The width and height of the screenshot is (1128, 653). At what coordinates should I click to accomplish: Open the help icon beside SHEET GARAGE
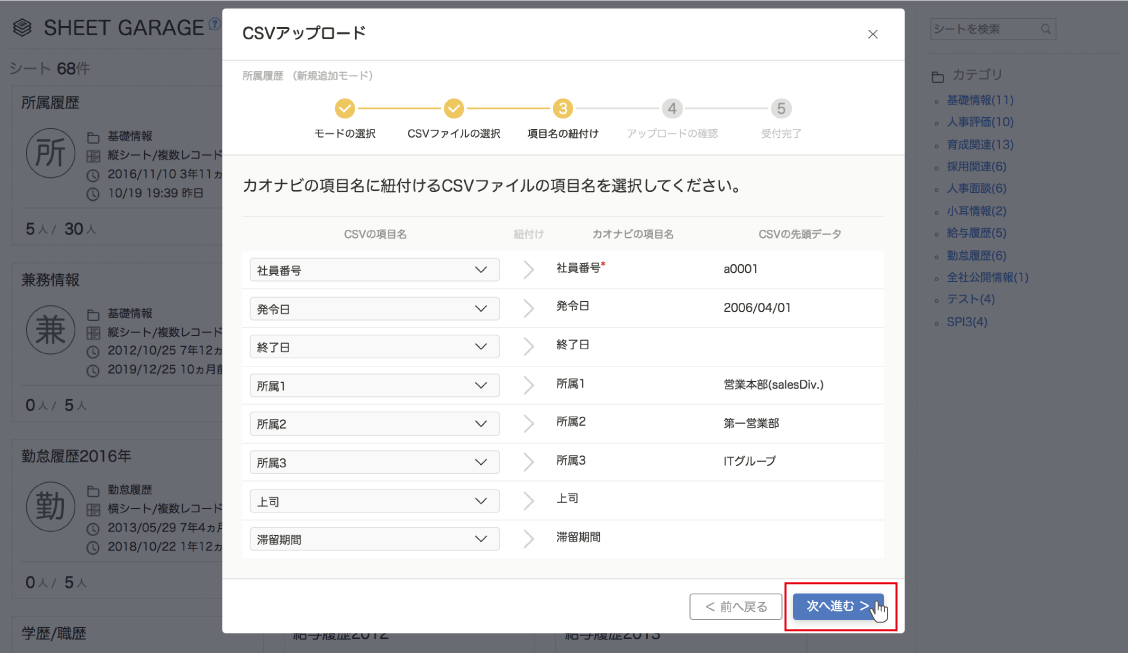[x=214, y=24]
